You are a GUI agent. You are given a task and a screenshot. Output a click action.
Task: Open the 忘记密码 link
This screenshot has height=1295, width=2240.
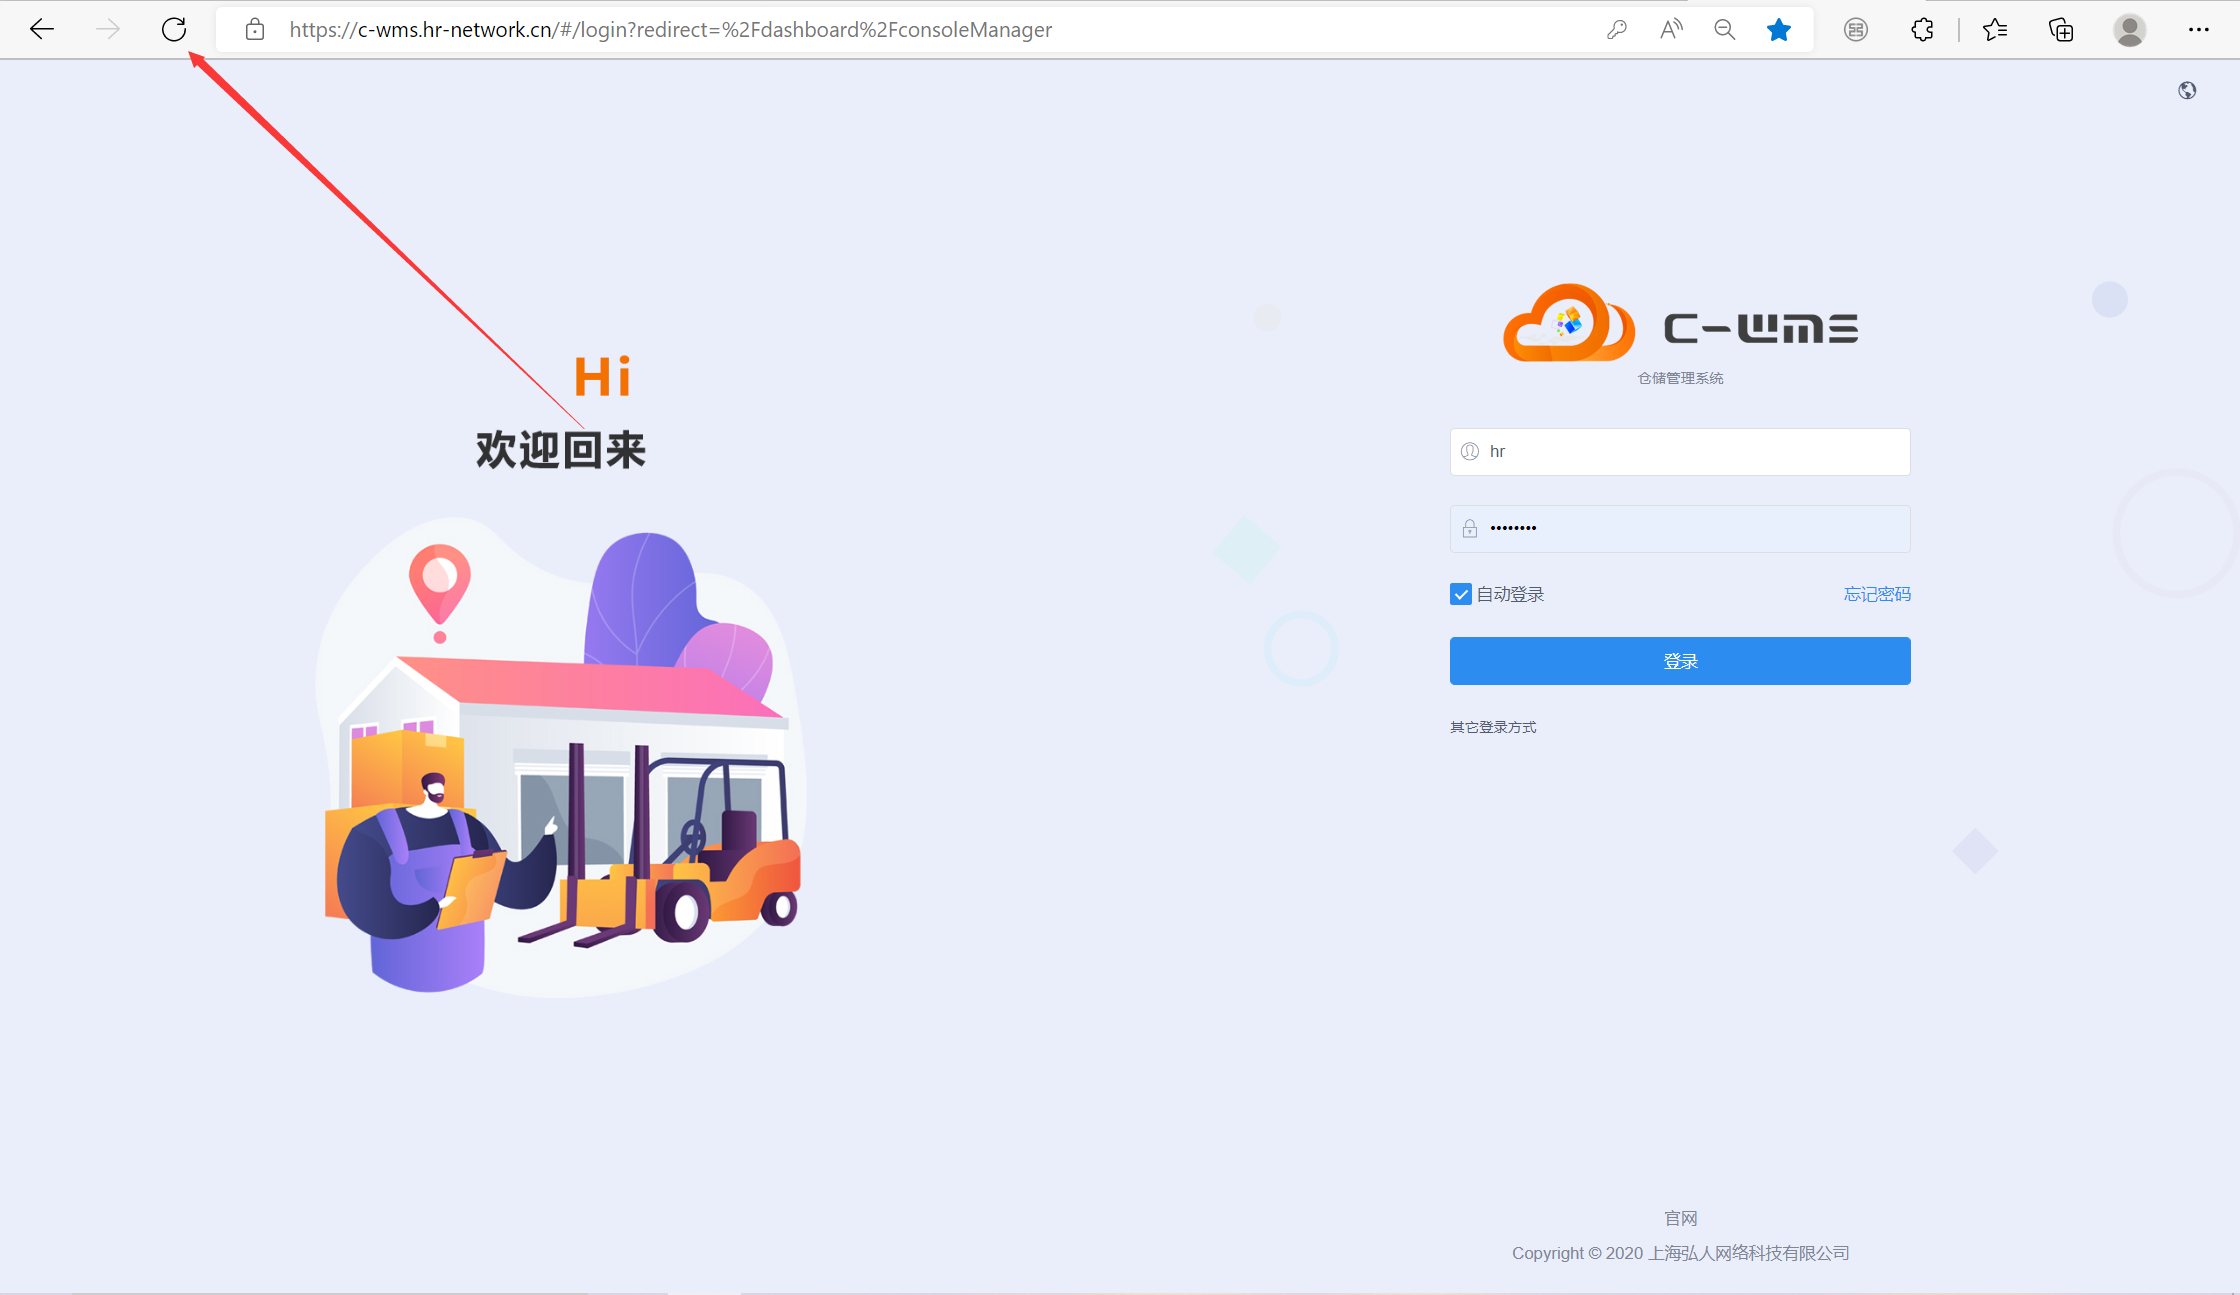pos(1877,595)
